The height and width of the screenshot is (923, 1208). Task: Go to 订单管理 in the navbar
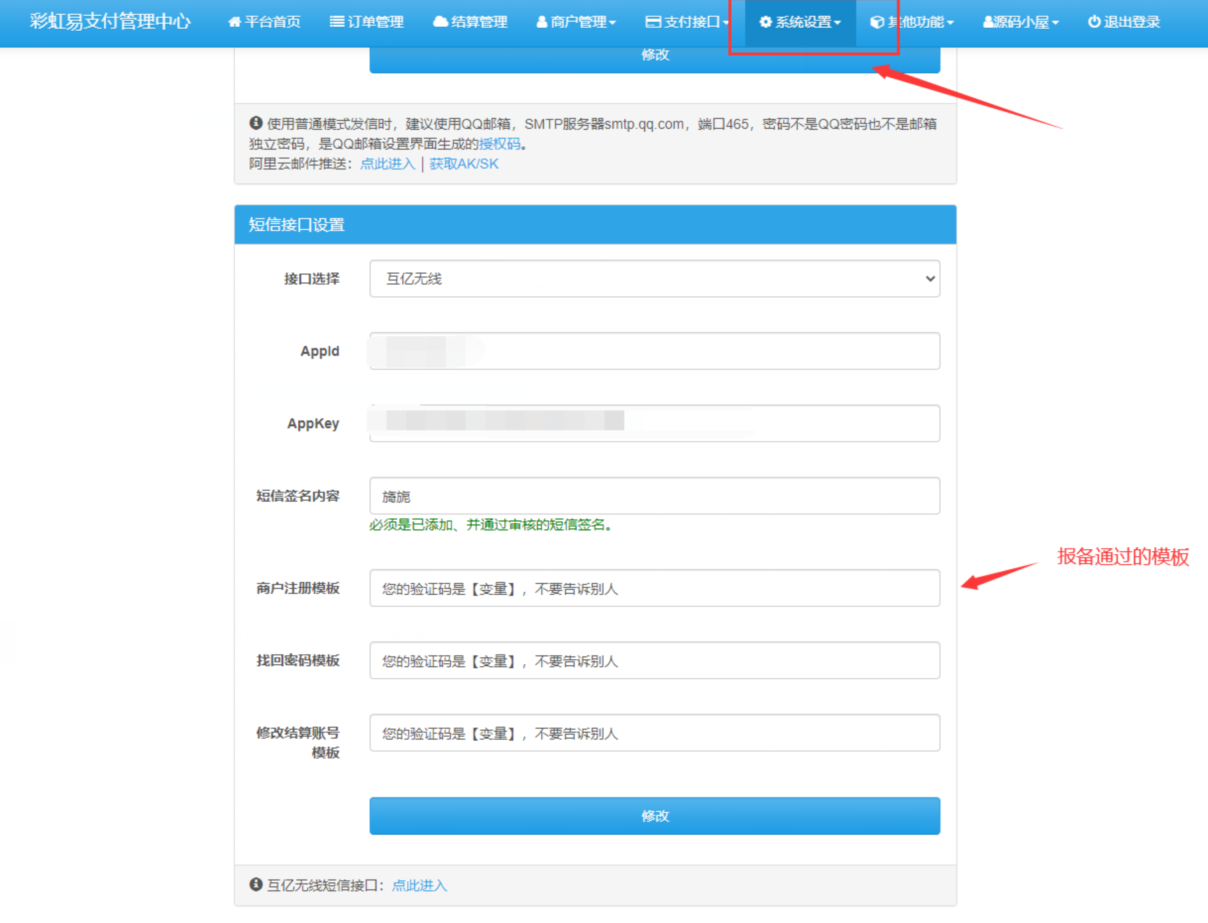click(367, 22)
